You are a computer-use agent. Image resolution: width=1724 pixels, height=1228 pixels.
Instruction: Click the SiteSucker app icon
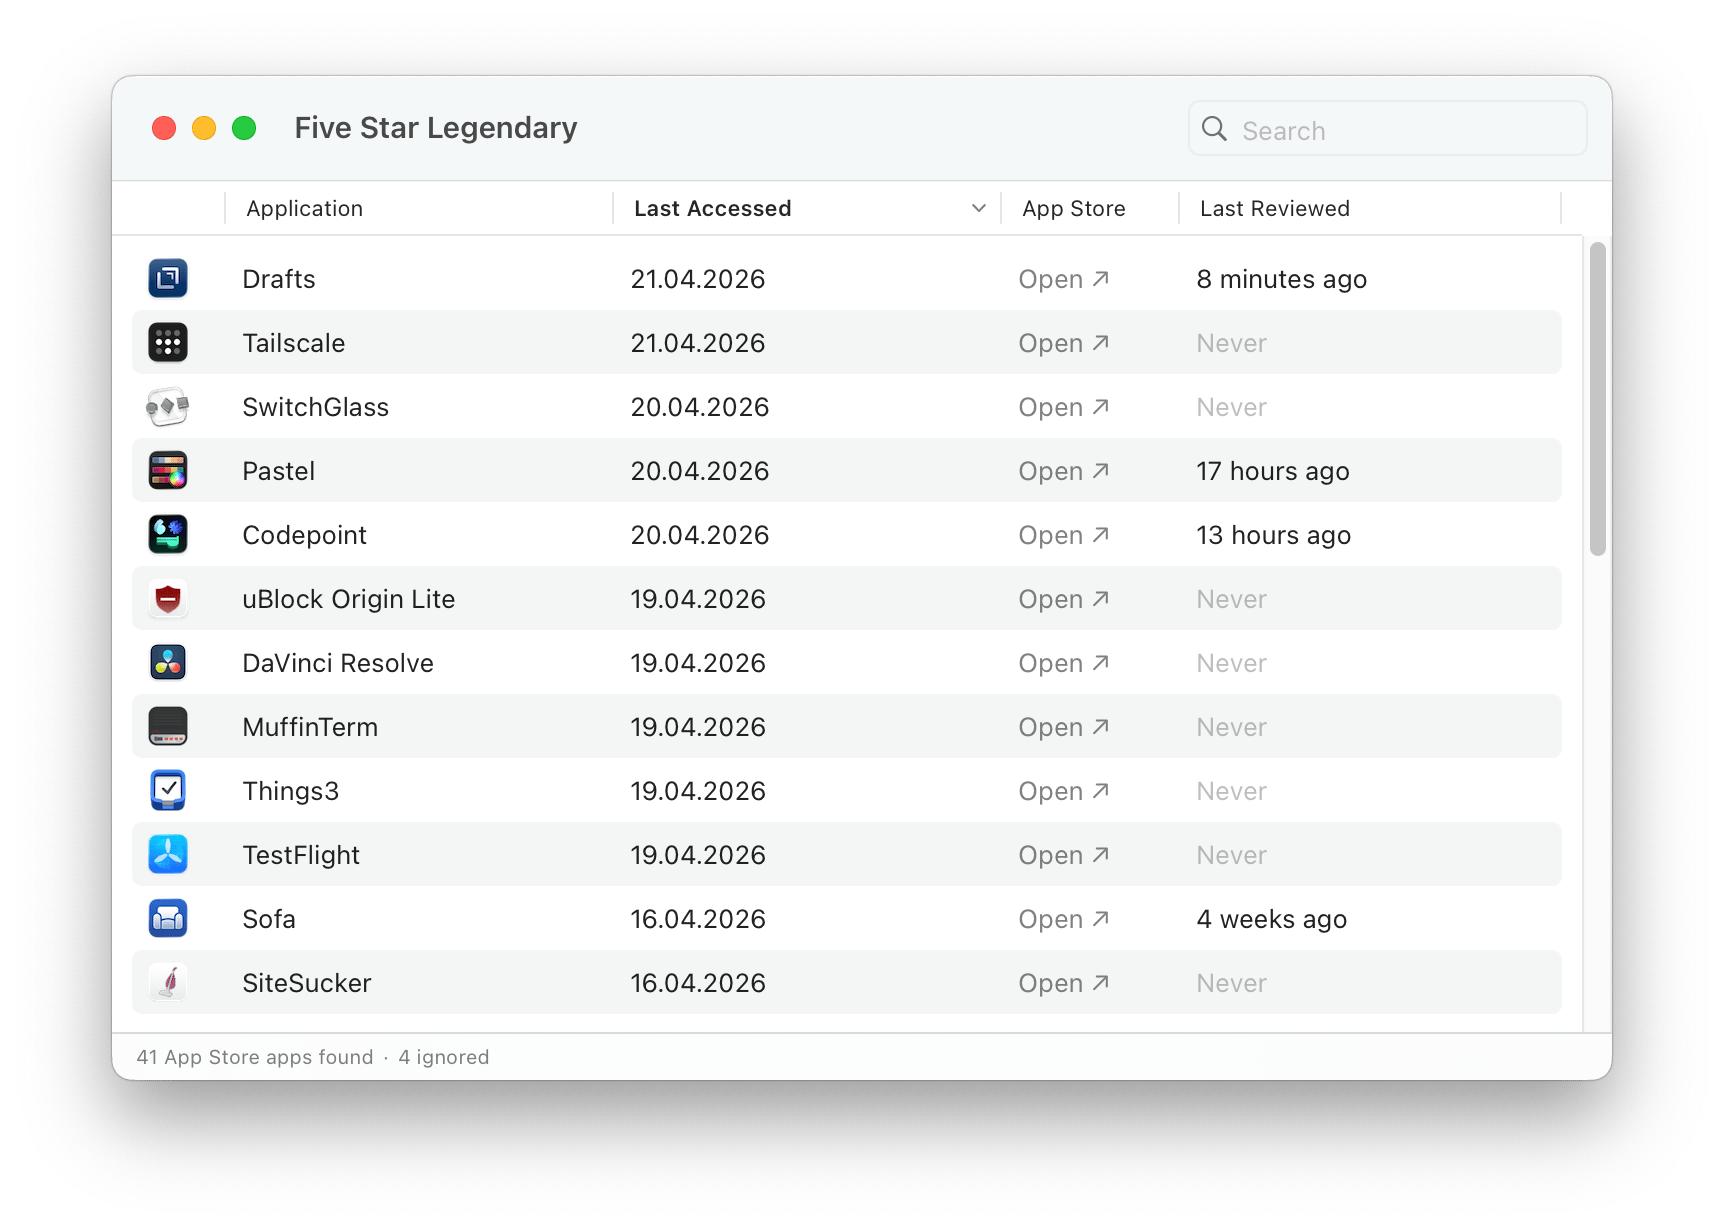click(x=168, y=982)
